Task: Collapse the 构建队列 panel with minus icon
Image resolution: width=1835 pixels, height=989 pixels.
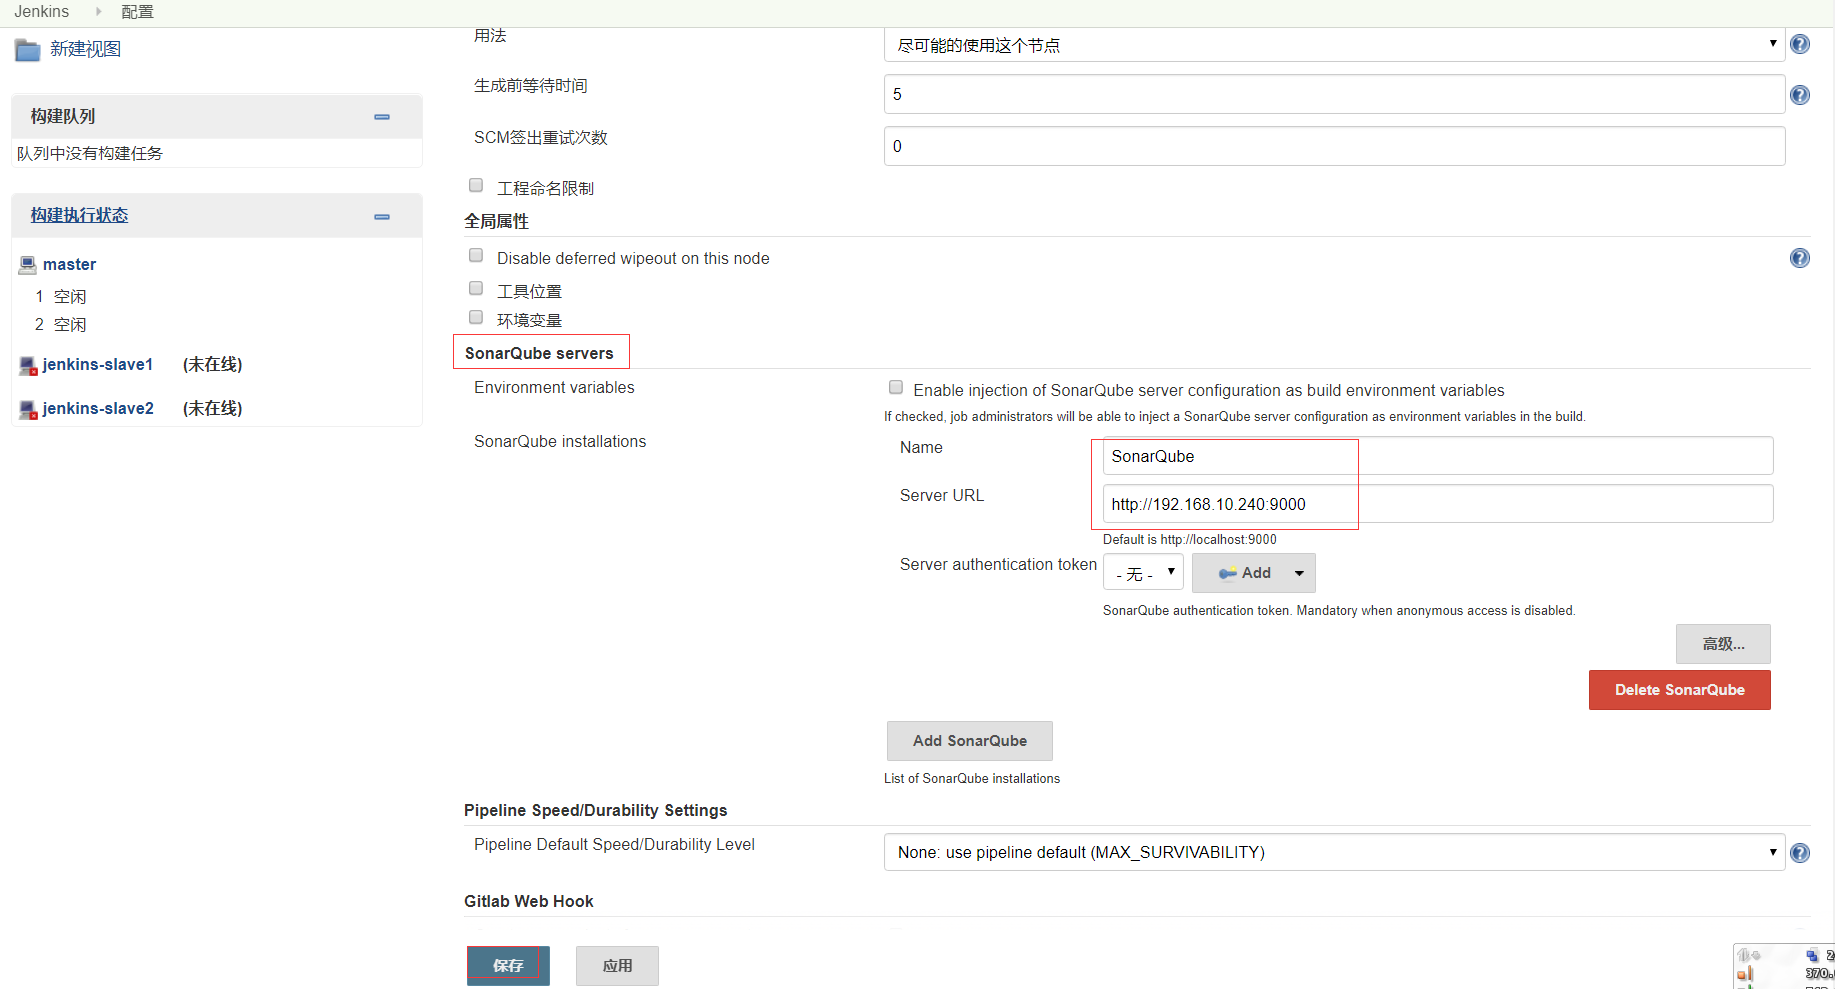Action: pos(382,117)
